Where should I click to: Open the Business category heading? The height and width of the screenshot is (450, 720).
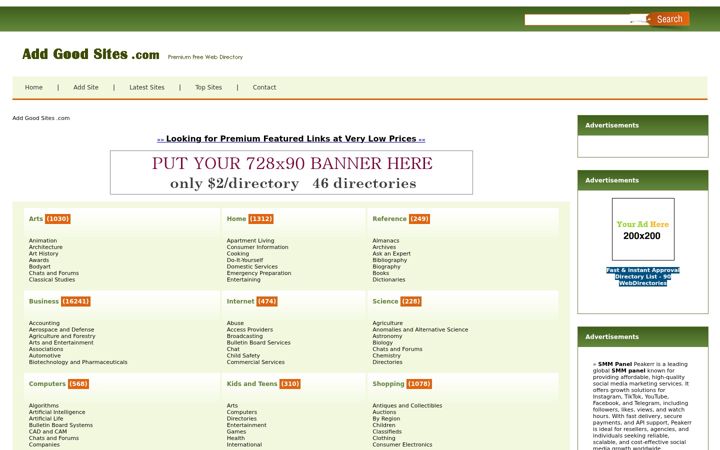[44, 302]
